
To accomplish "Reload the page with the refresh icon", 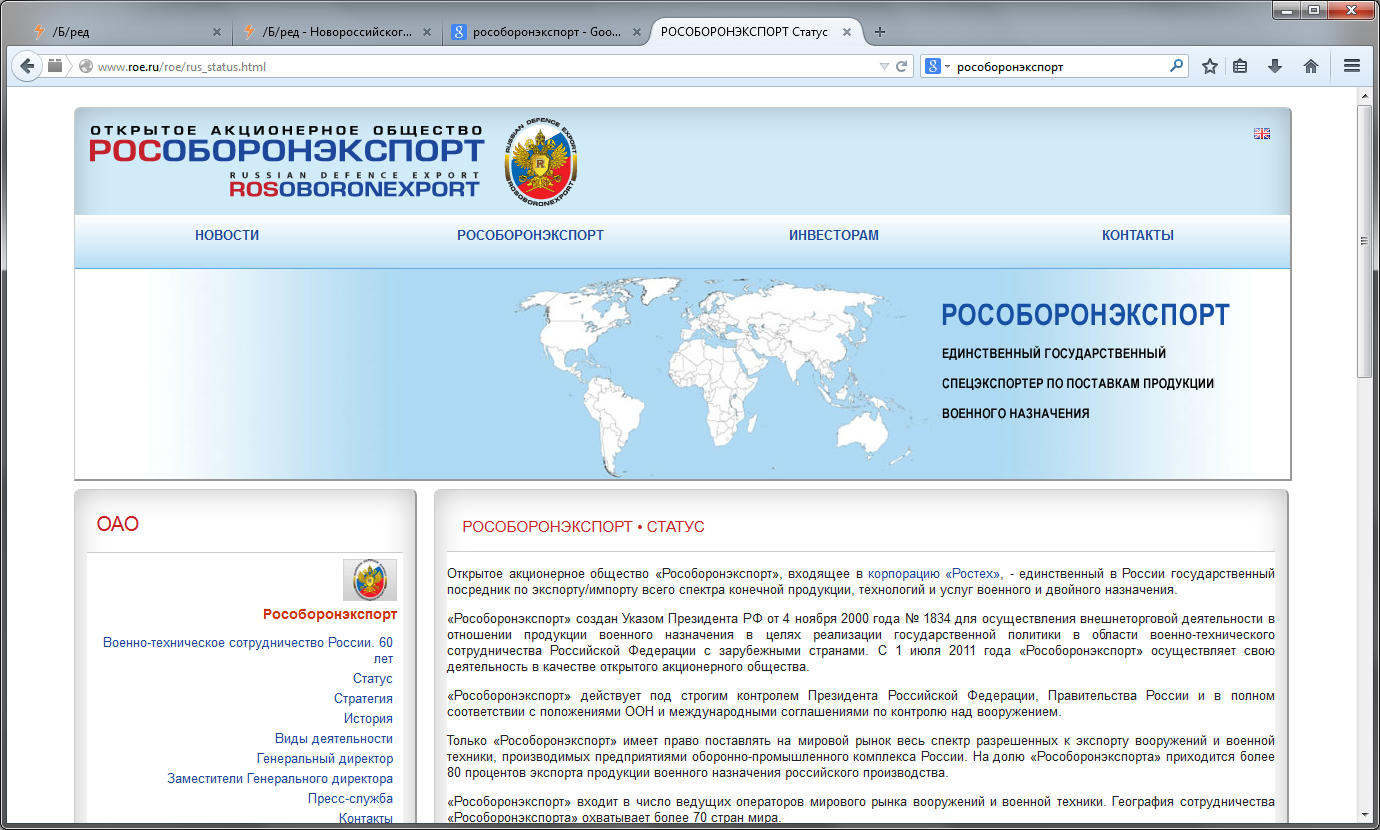I will pos(901,67).
